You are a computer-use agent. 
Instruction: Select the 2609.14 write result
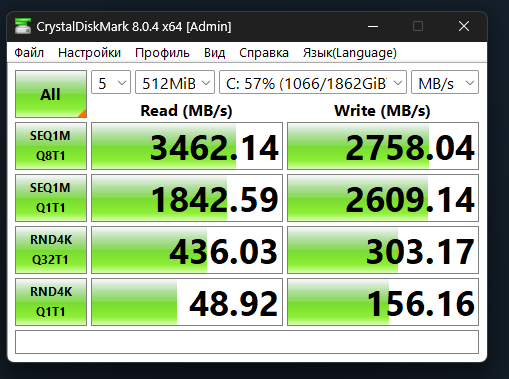(383, 198)
